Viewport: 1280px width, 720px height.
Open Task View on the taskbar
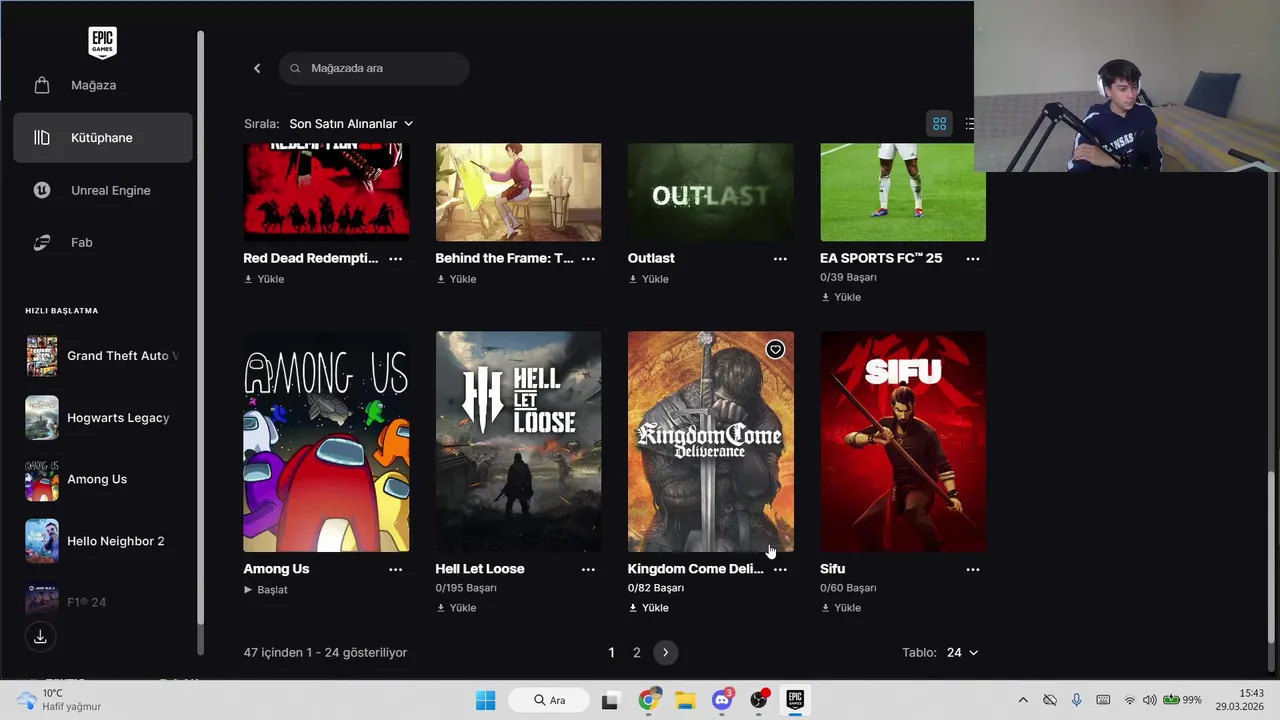[x=610, y=700]
